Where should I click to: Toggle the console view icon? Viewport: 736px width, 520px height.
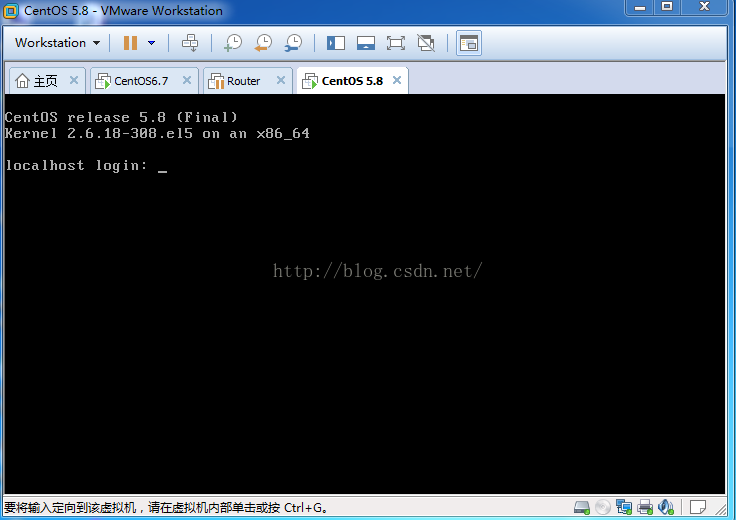coord(469,43)
